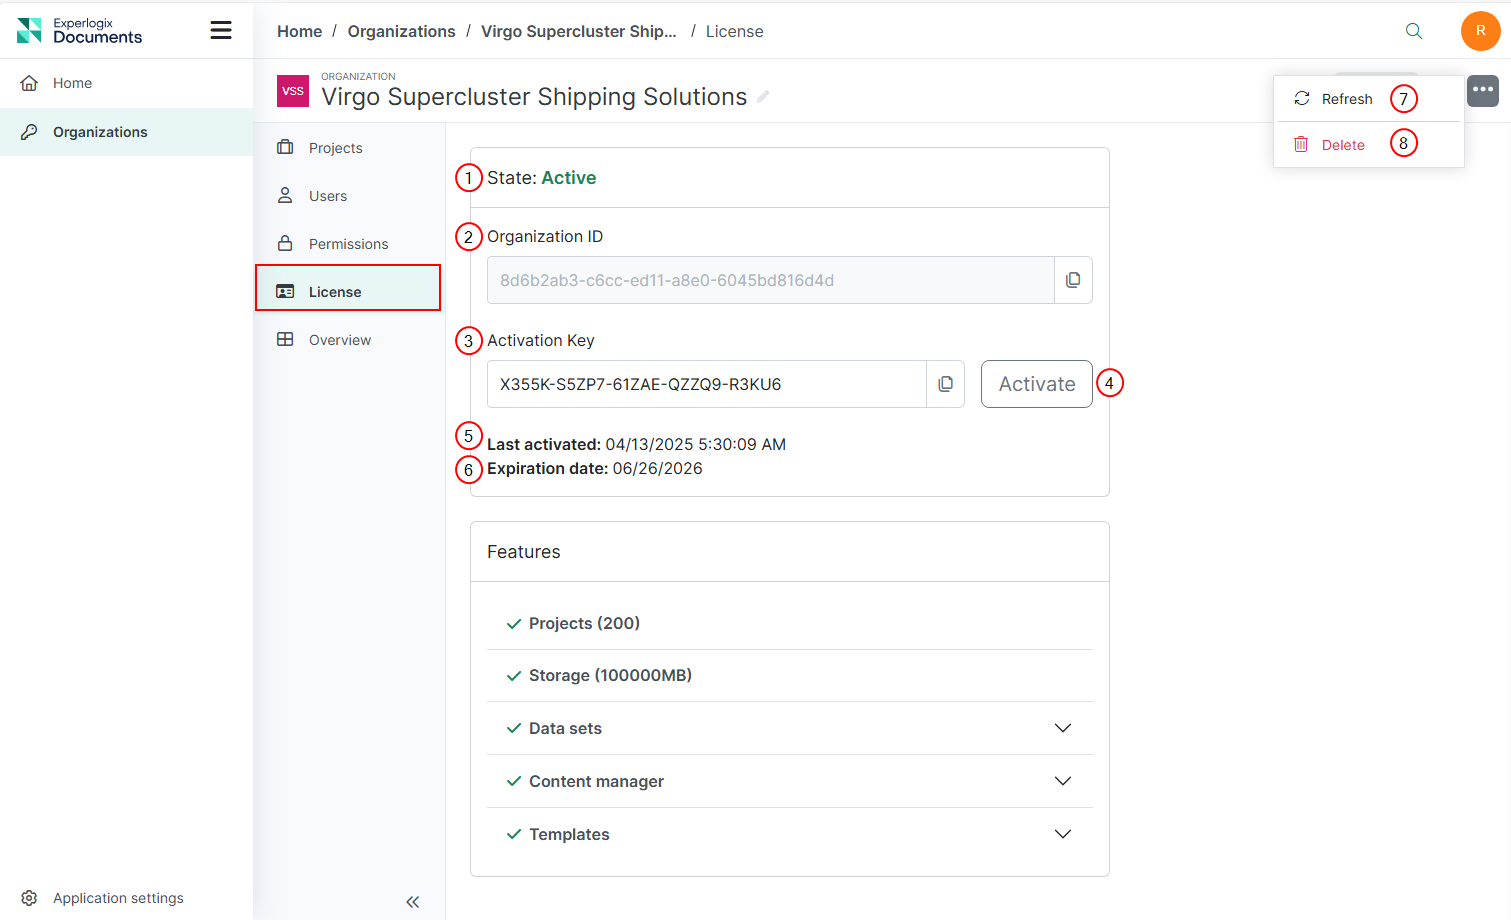
Task: Expand the Content manager feature details
Action: pos(1062,781)
